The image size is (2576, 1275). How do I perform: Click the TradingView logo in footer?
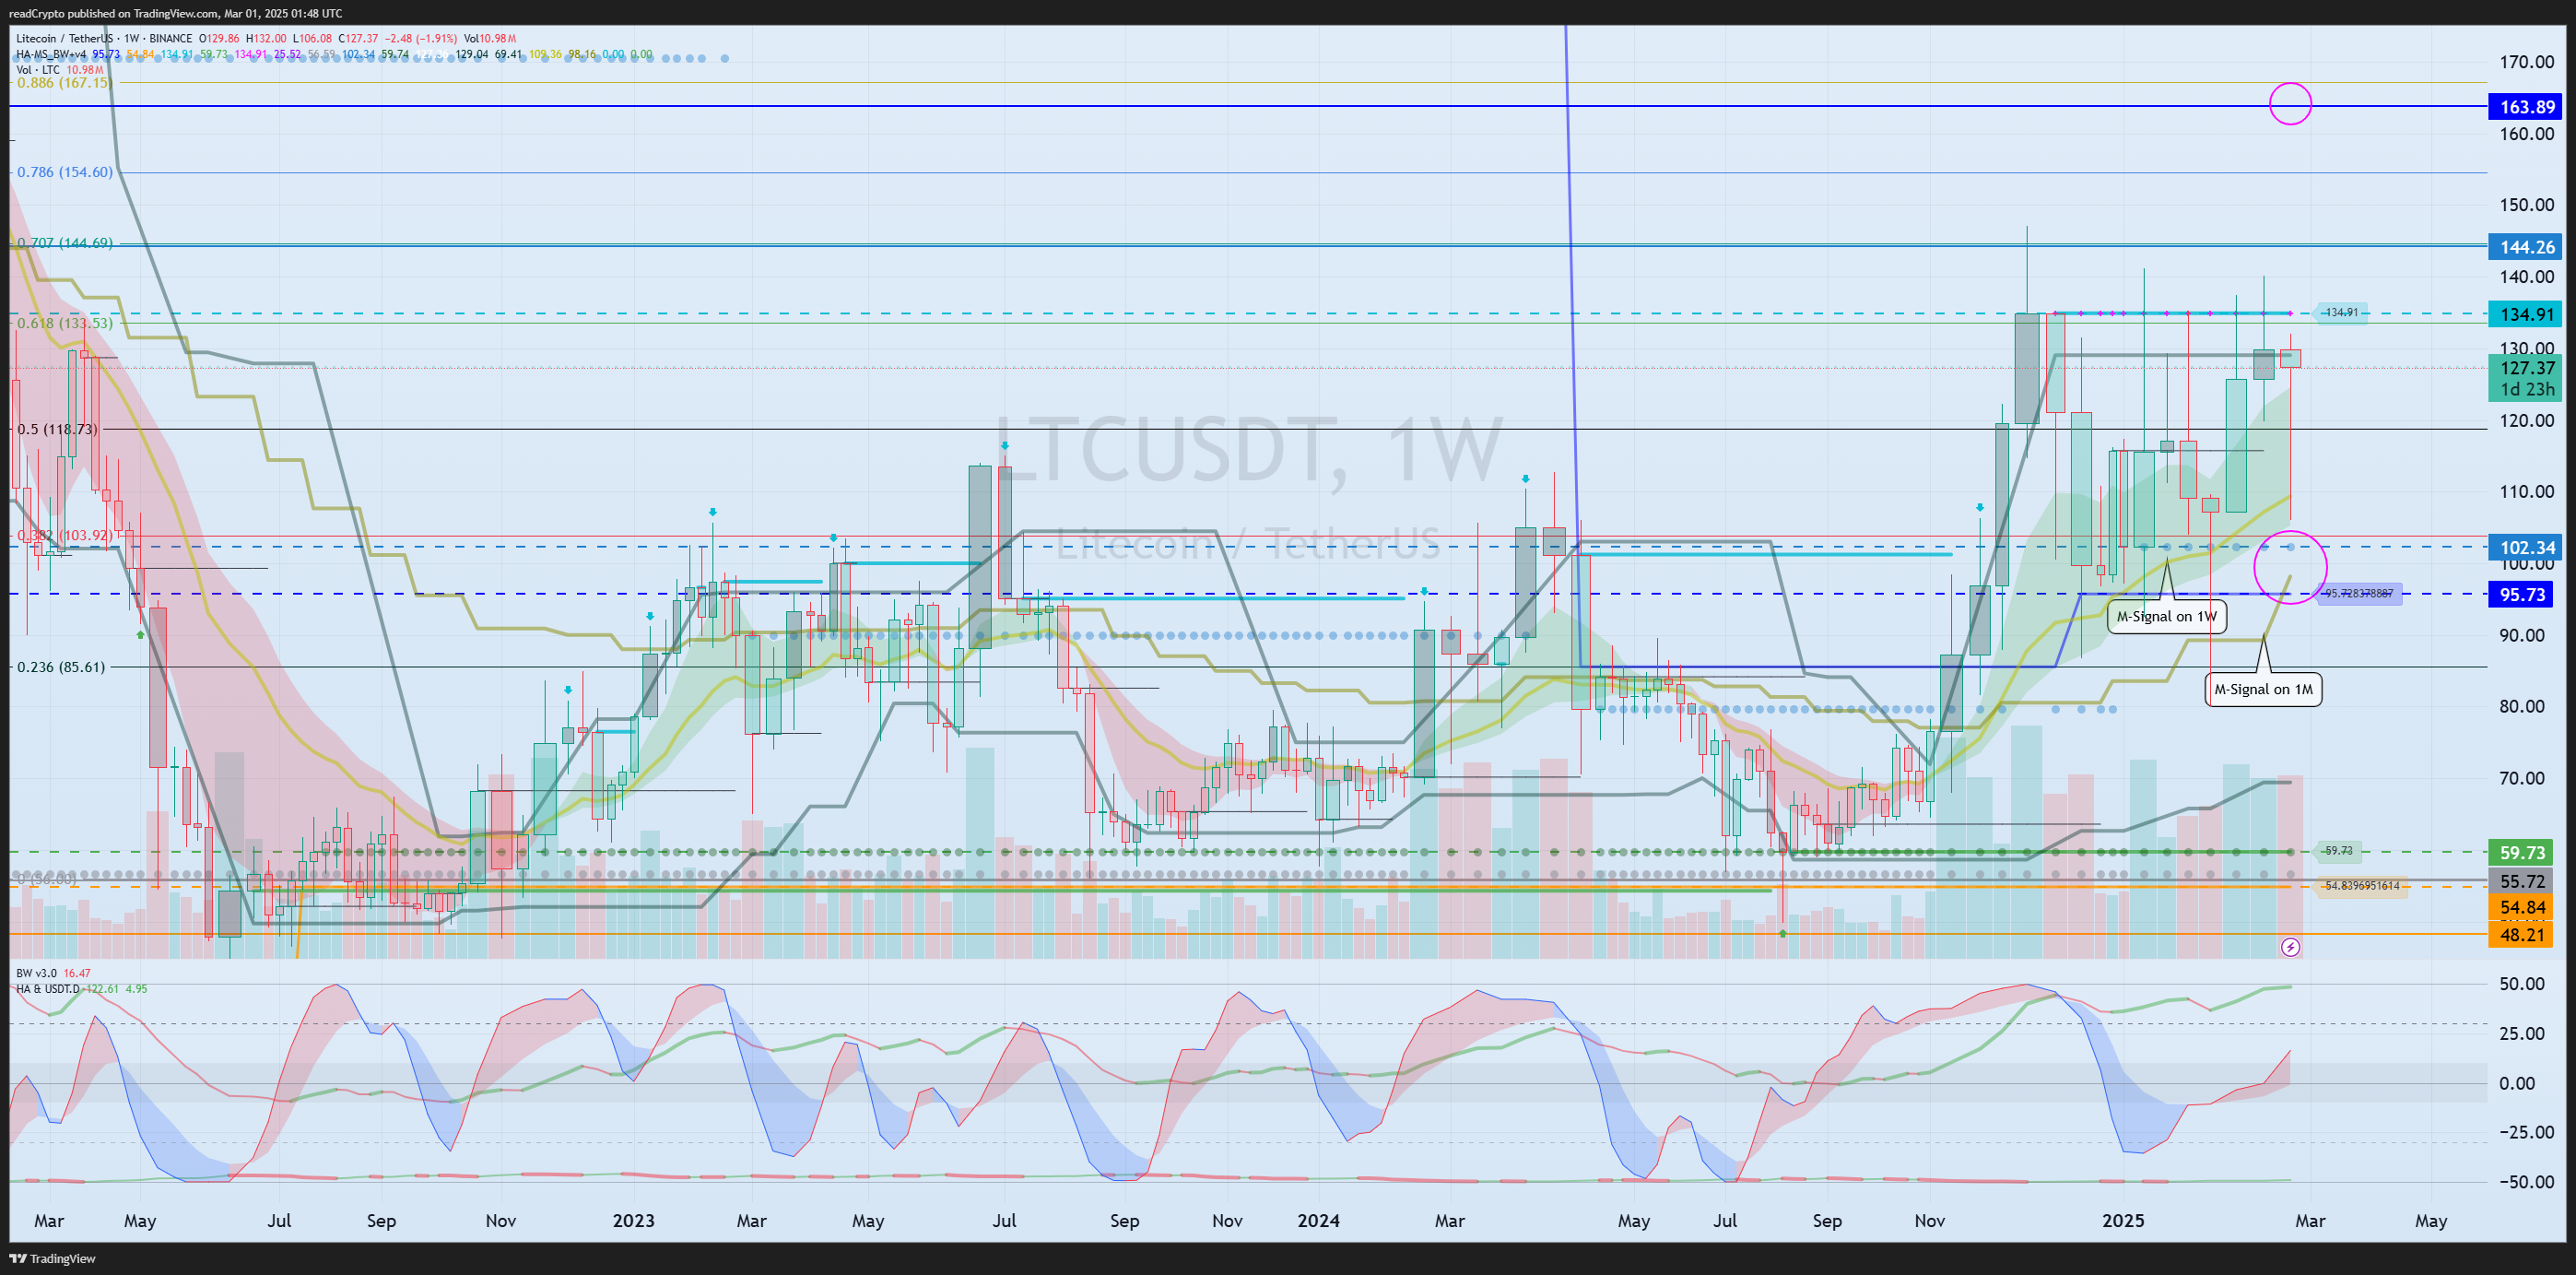pyautogui.click(x=52, y=1258)
